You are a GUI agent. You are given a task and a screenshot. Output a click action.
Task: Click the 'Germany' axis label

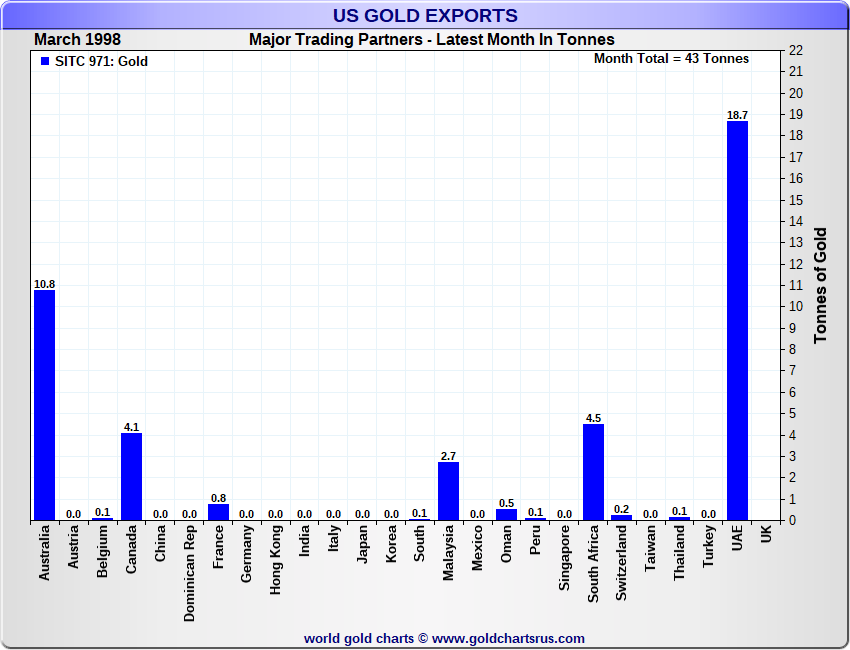pos(247,554)
